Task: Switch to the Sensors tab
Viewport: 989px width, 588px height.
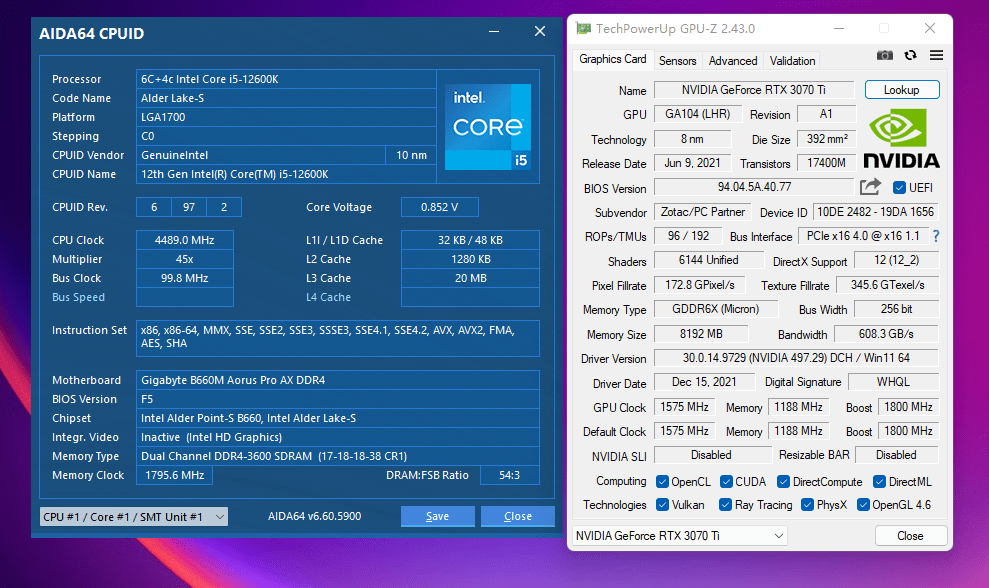Action: click(677, 60)
